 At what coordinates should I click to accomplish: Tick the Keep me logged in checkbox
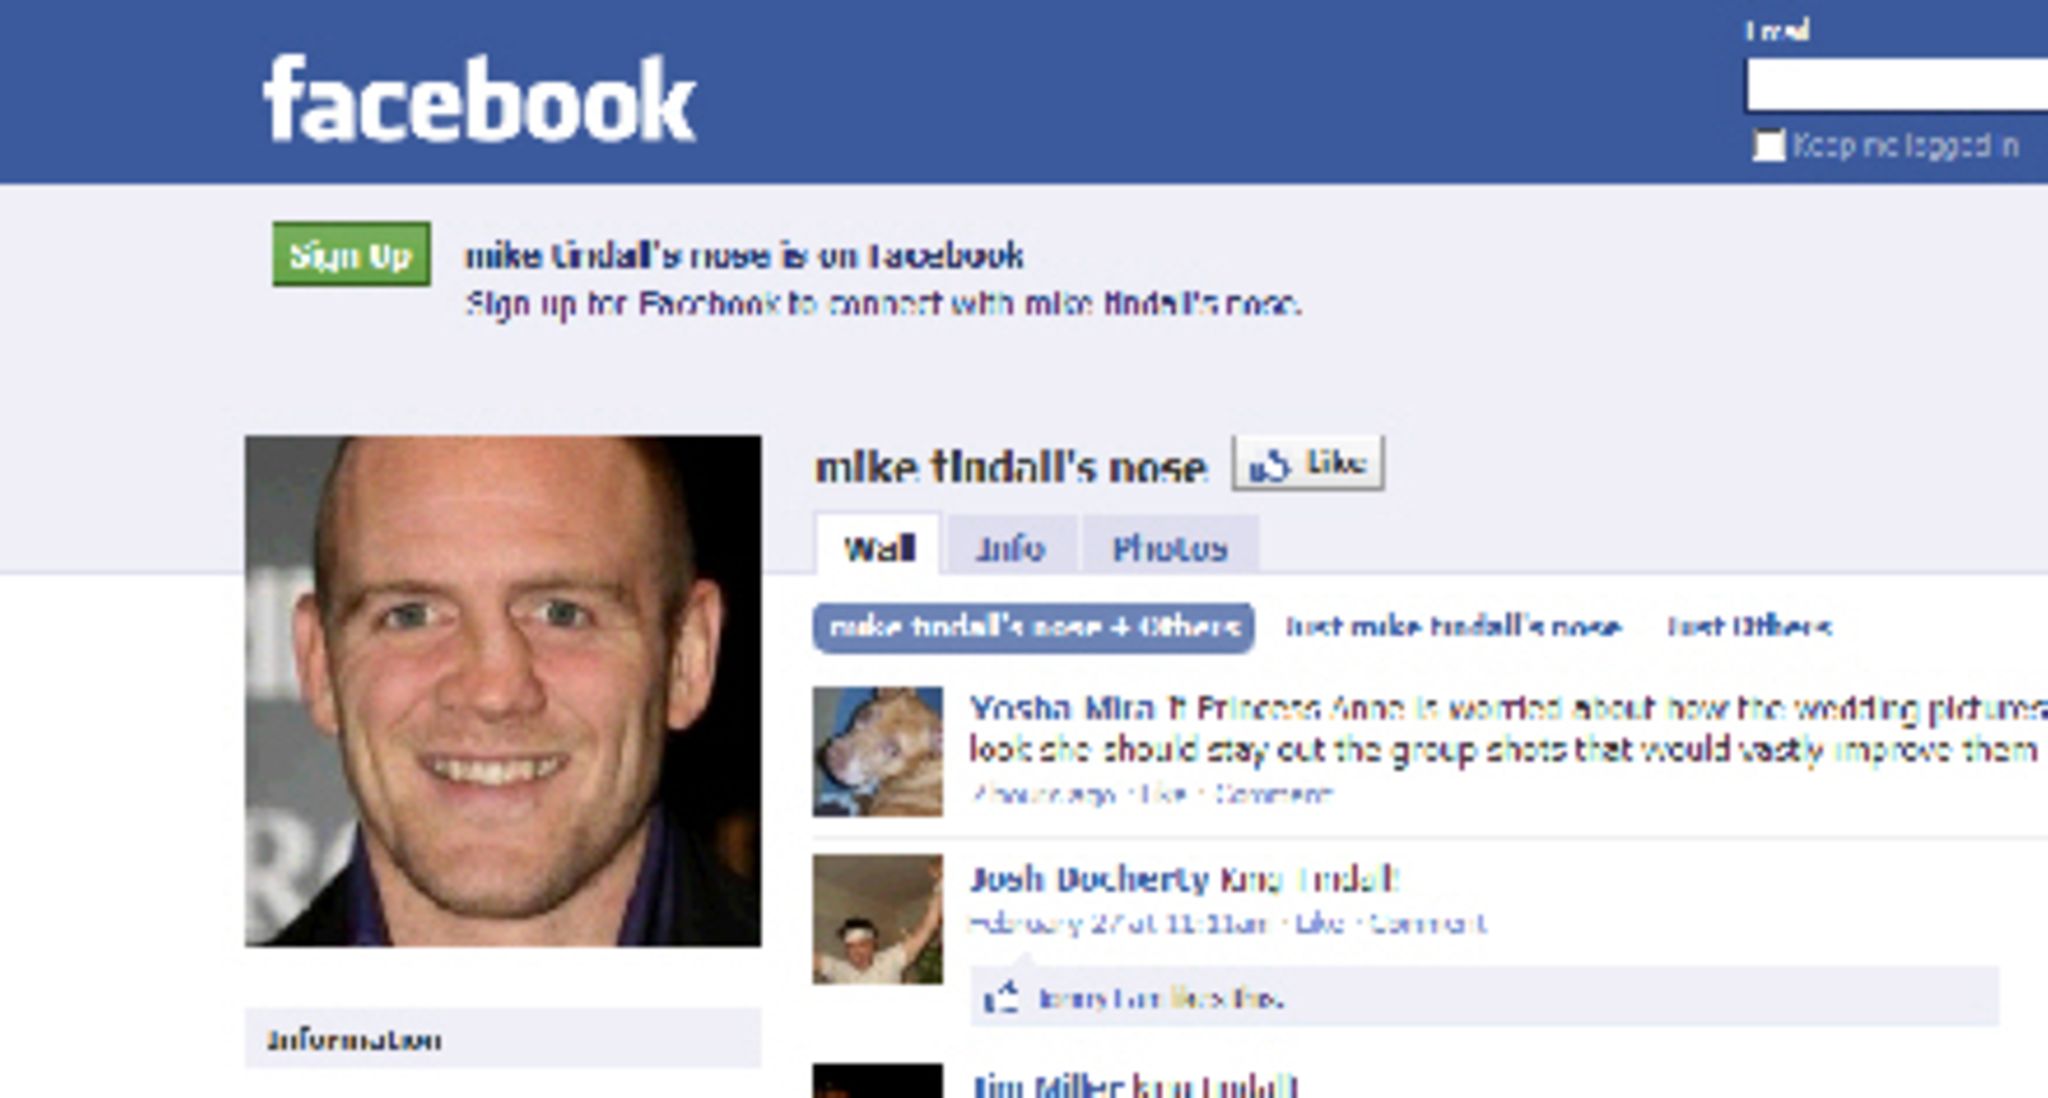pos(1768,146)
